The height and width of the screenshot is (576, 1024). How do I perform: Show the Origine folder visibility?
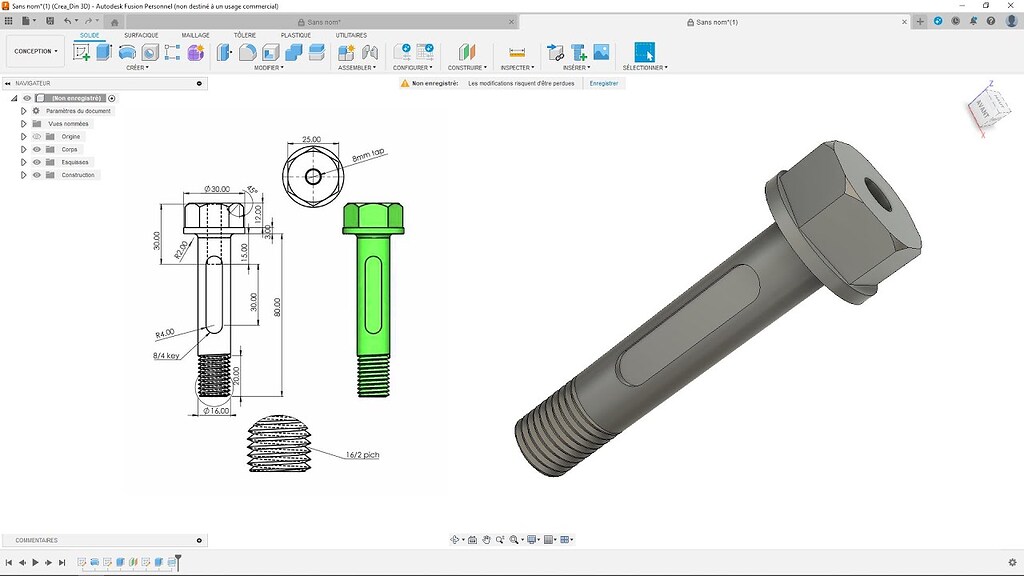pyautogui.click(x=37, y=136)
